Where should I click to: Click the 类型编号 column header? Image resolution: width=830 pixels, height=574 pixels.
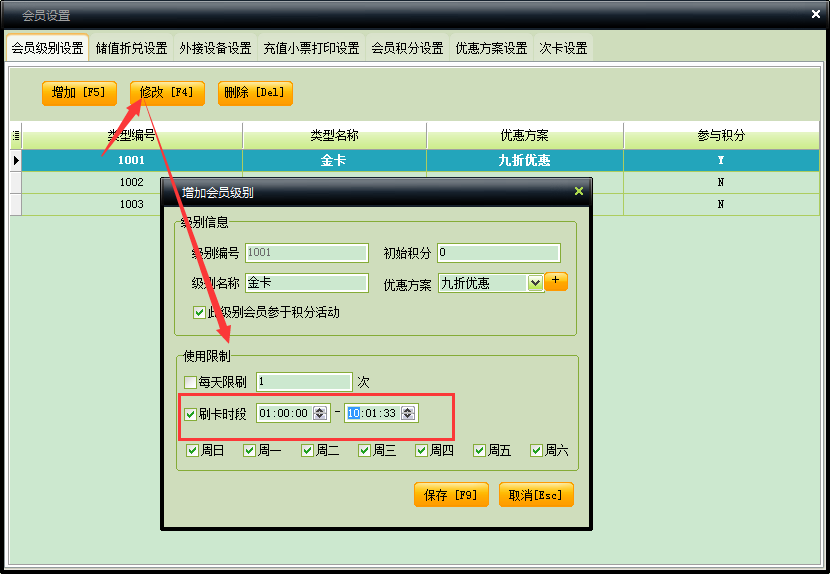coord(132,136)
